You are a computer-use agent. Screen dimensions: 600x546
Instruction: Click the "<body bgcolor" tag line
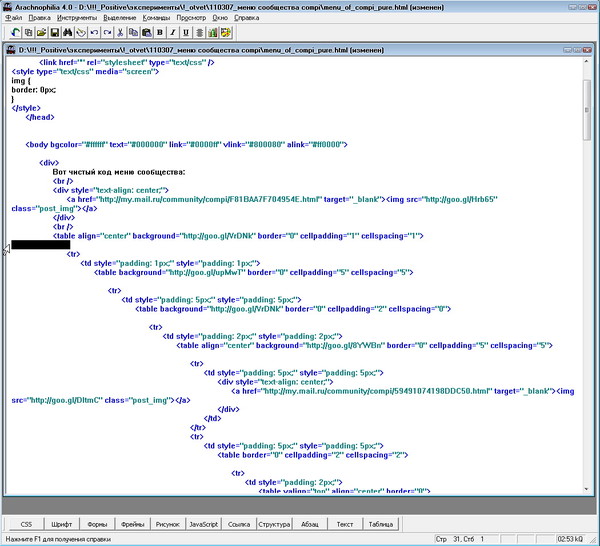coord(186,145)
